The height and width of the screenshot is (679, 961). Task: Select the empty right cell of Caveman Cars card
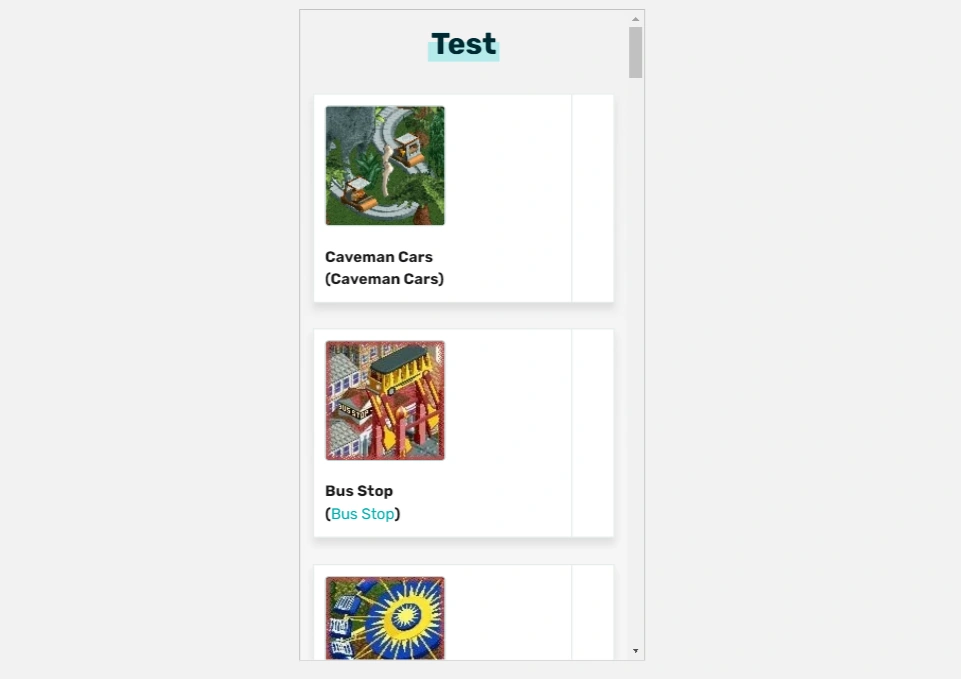(x=592, y=198)
